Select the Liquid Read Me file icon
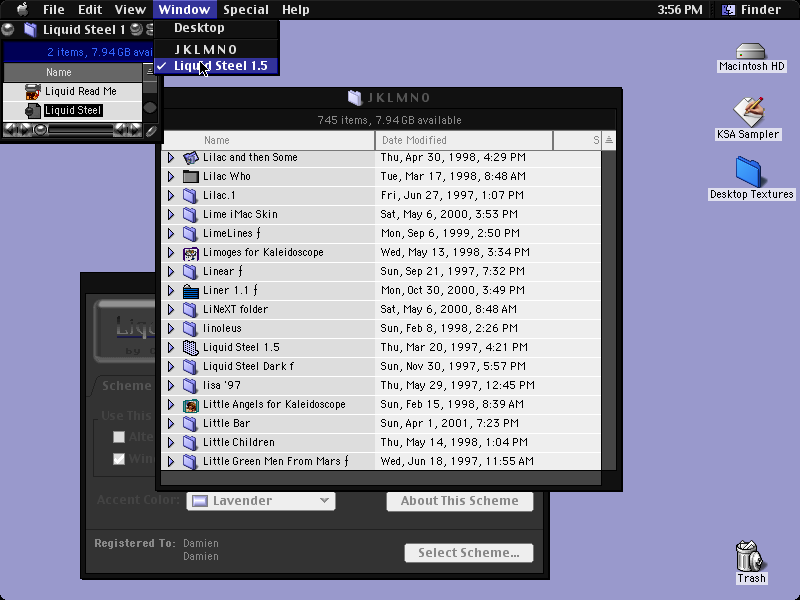This screenshot has width=800, height=600. (x=33, y=91)
